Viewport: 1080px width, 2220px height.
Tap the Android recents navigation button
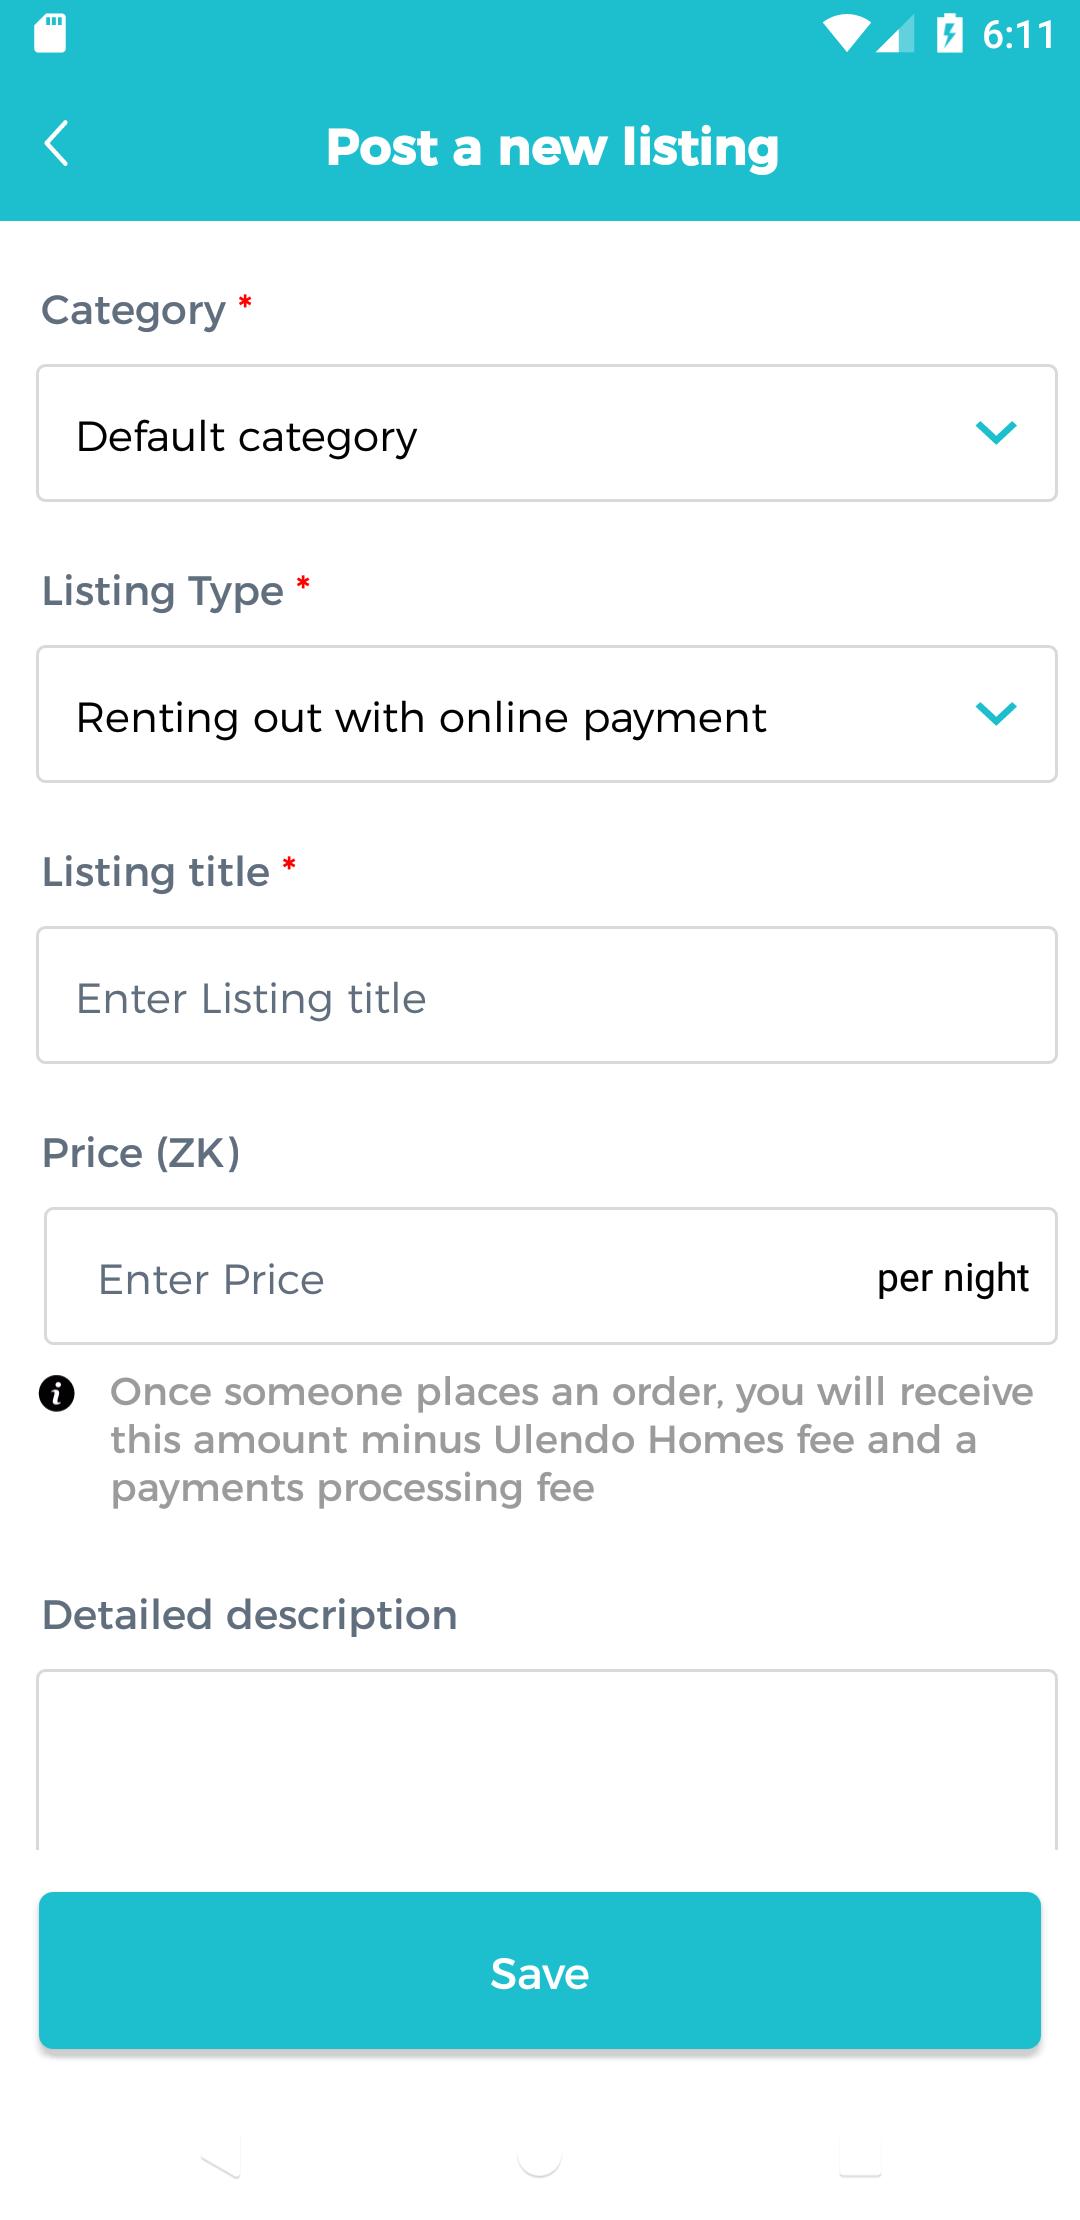tap(860, 2160)
